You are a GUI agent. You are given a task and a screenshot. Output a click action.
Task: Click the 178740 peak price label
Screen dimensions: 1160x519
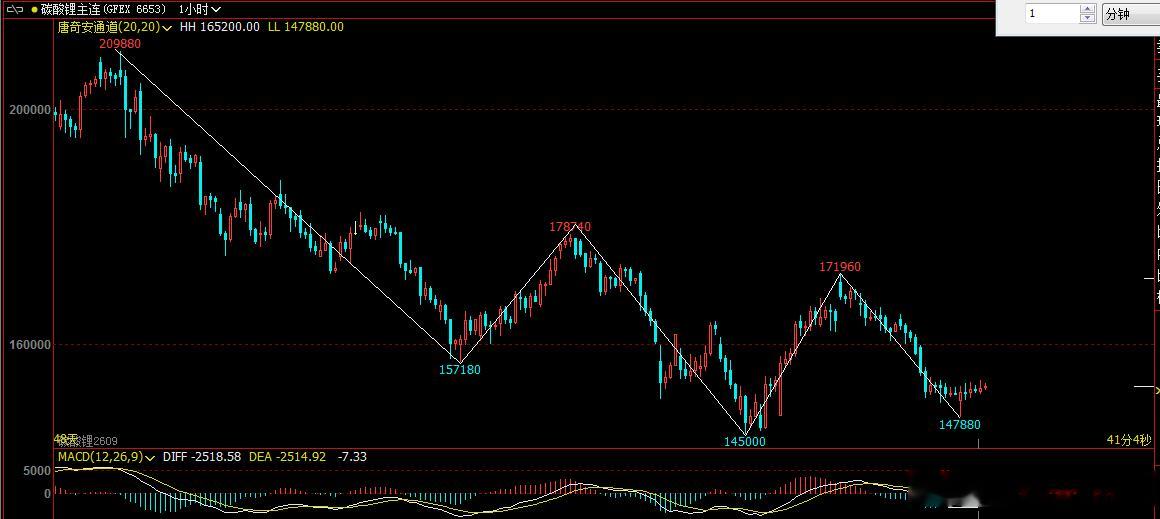click(x=570, y=226)
